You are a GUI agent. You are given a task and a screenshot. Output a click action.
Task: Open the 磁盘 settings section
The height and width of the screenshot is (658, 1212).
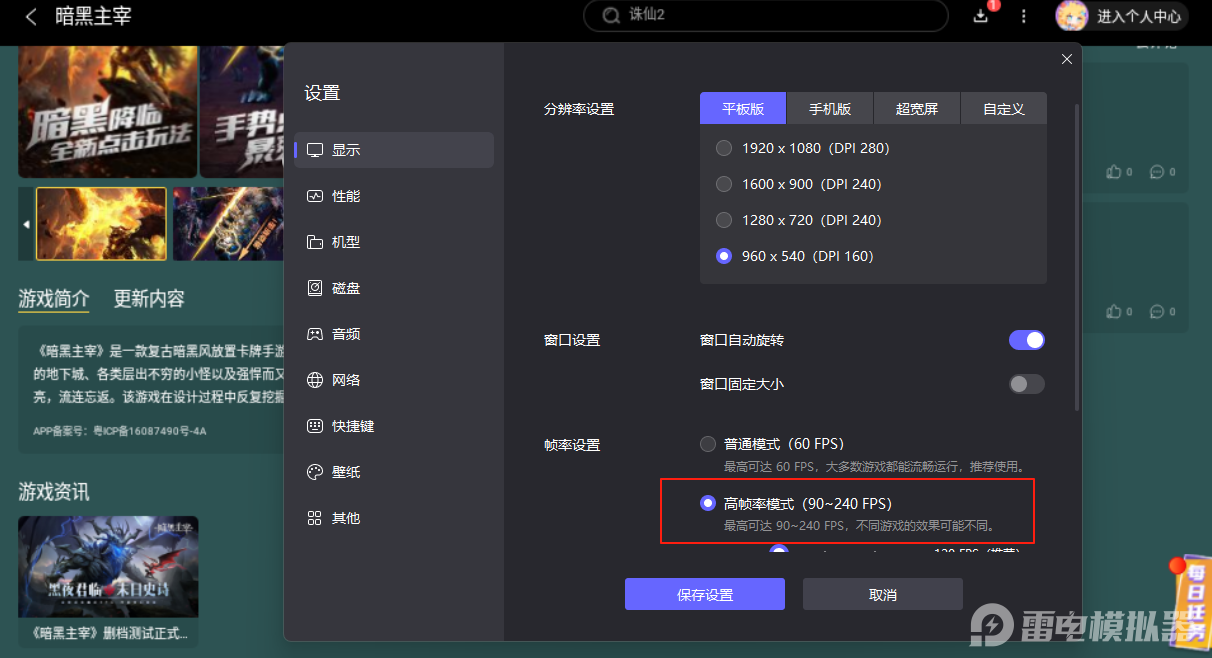coord(394,288)
